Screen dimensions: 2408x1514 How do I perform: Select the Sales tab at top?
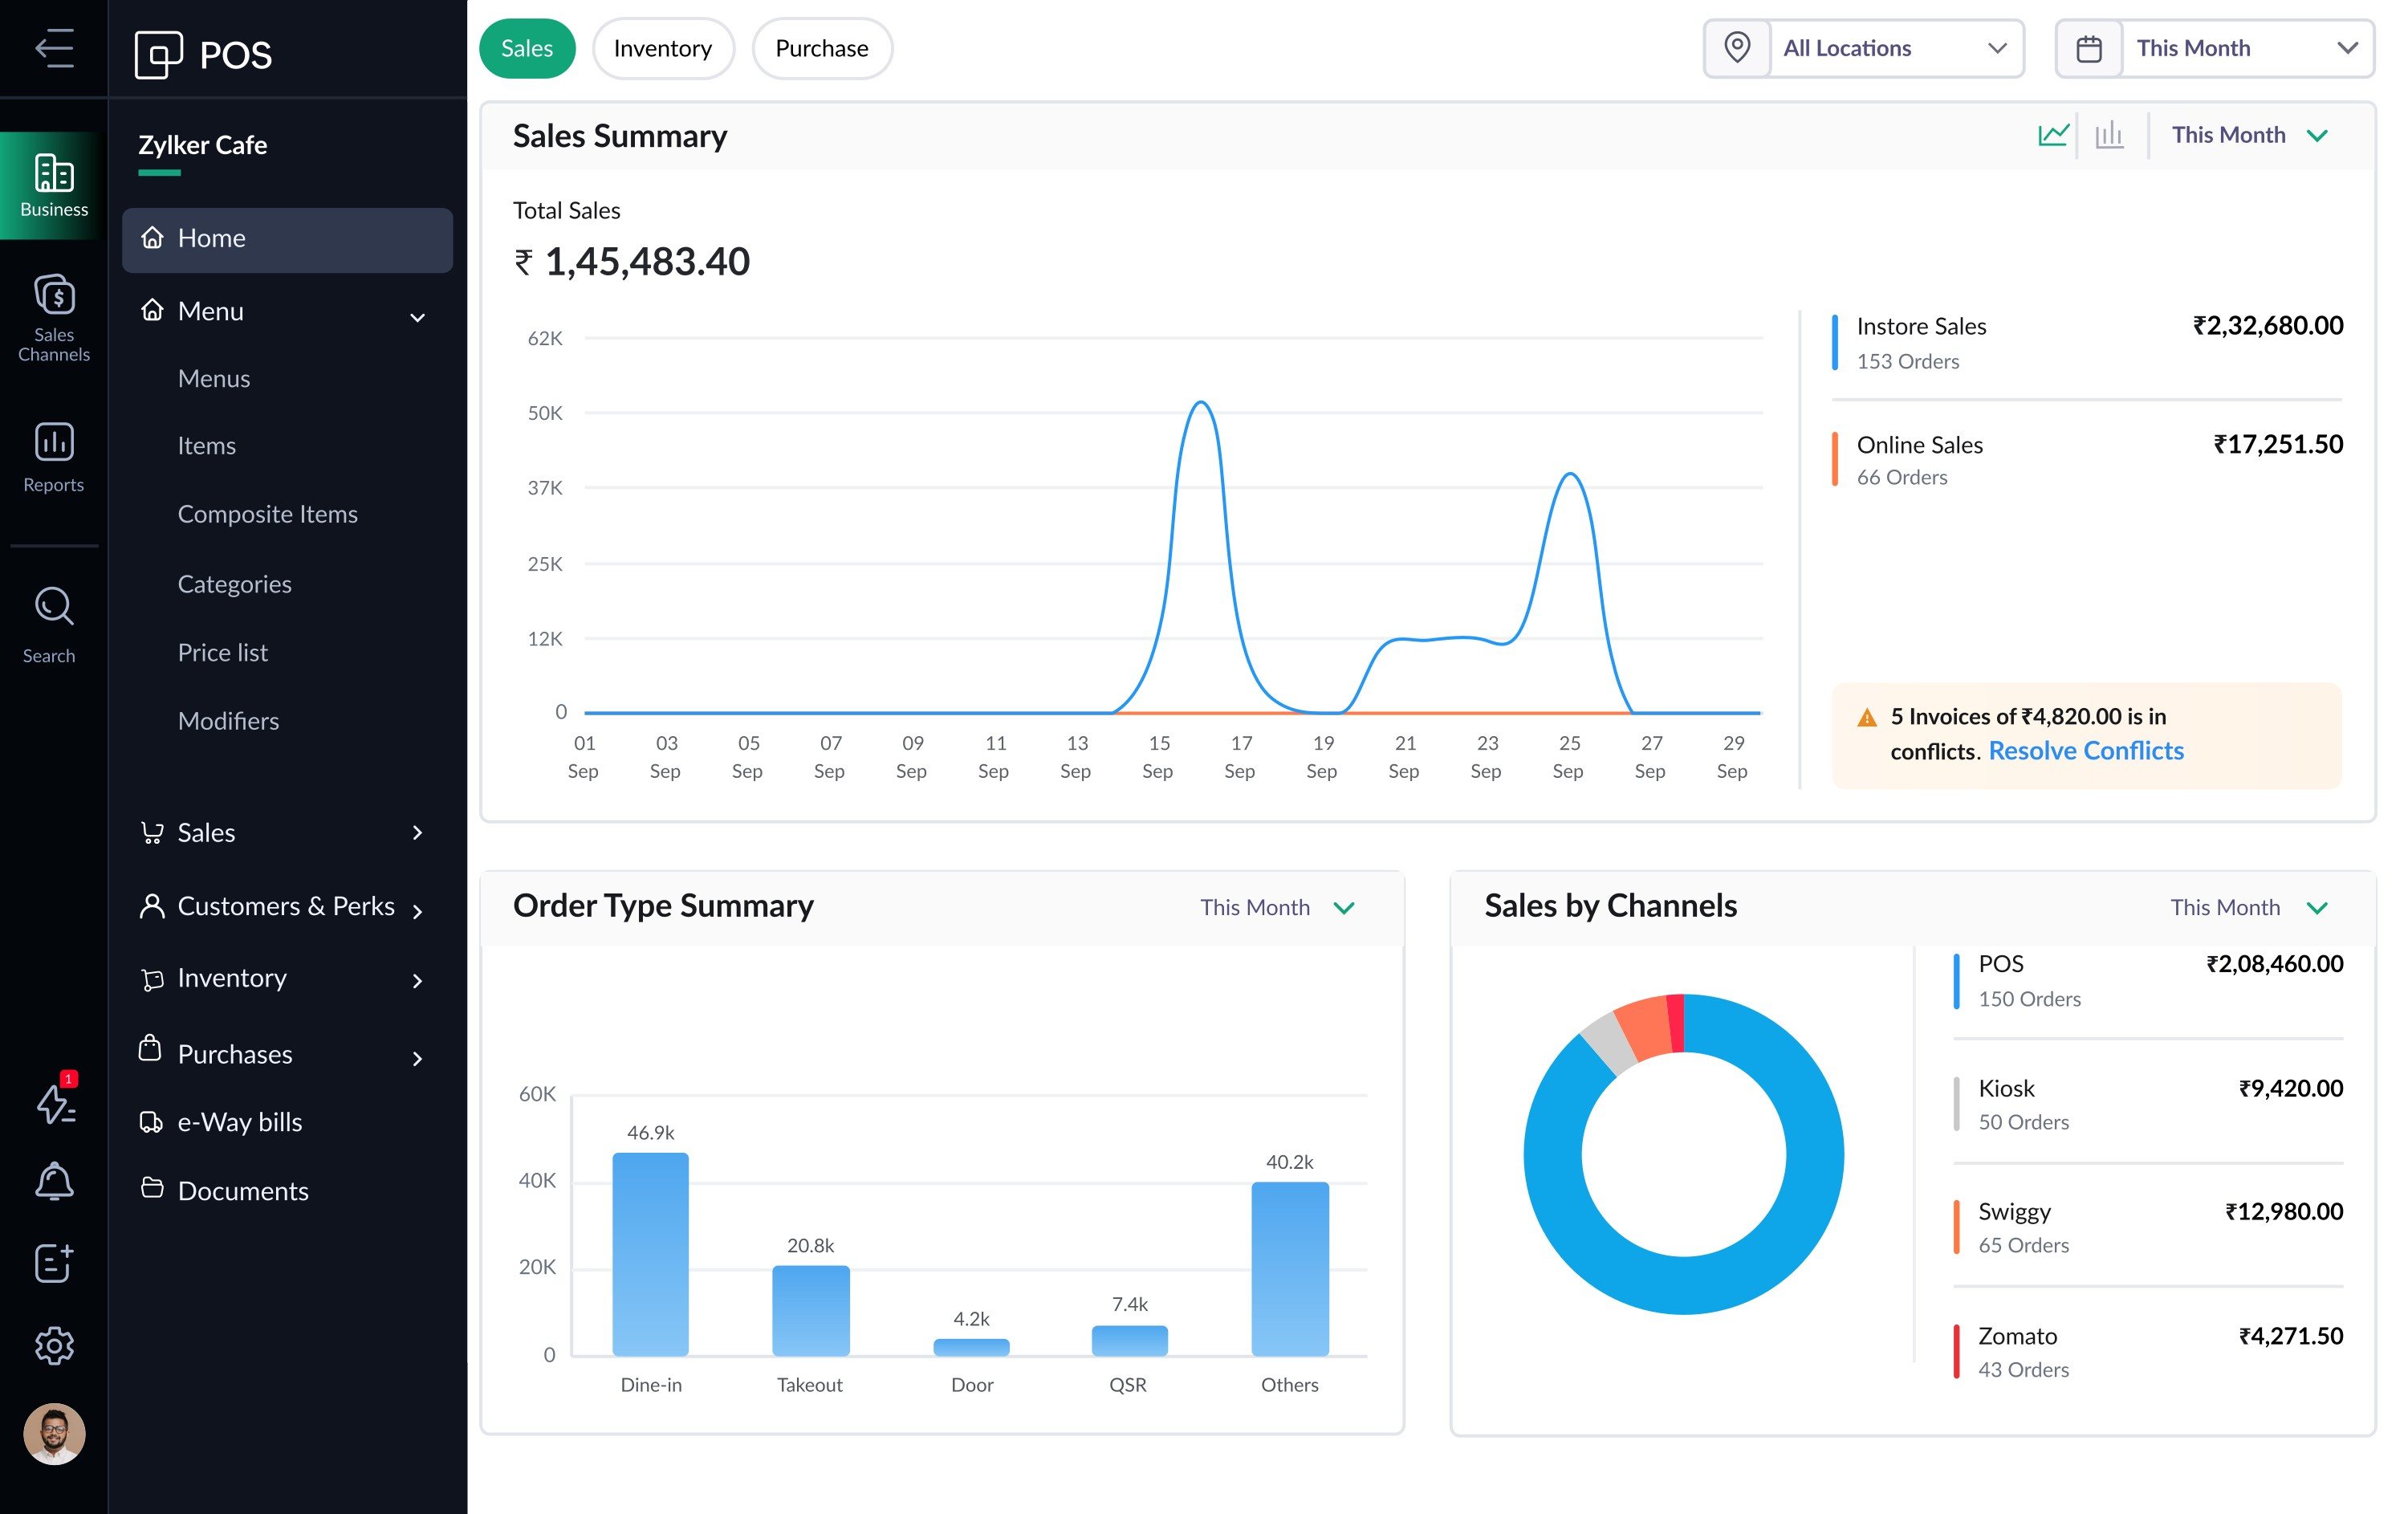pyautogui.click(x=527, y=48)
